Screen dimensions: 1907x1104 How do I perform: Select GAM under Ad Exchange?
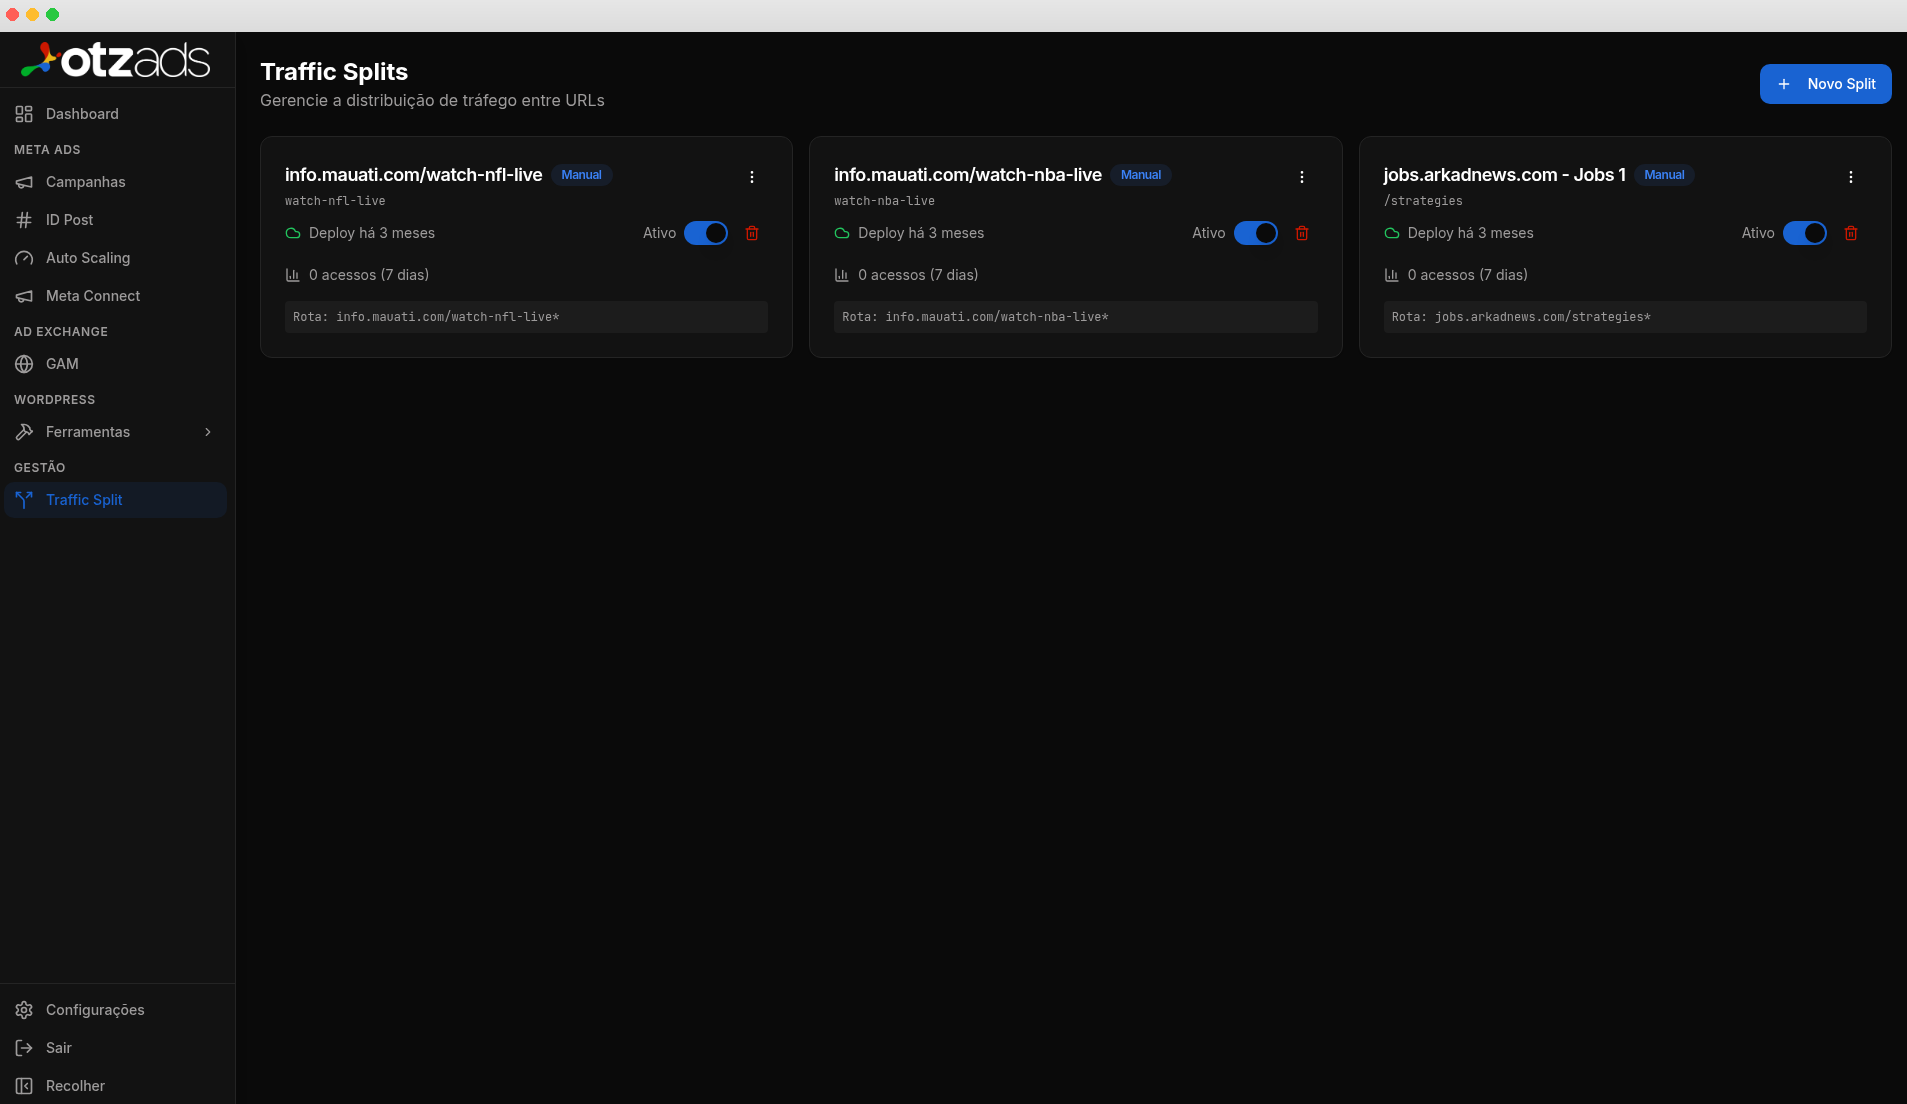tap(116, 364)
